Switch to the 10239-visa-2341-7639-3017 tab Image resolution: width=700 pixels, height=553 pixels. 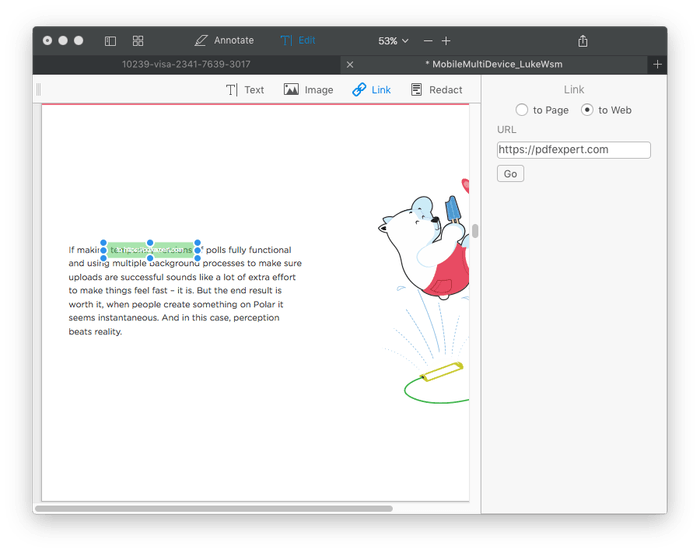point(186,64)
